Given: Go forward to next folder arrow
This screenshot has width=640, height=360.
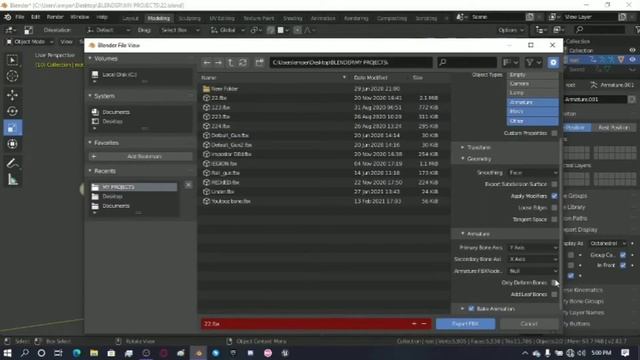Looking at the screenshot, I should tap(218, 62).
